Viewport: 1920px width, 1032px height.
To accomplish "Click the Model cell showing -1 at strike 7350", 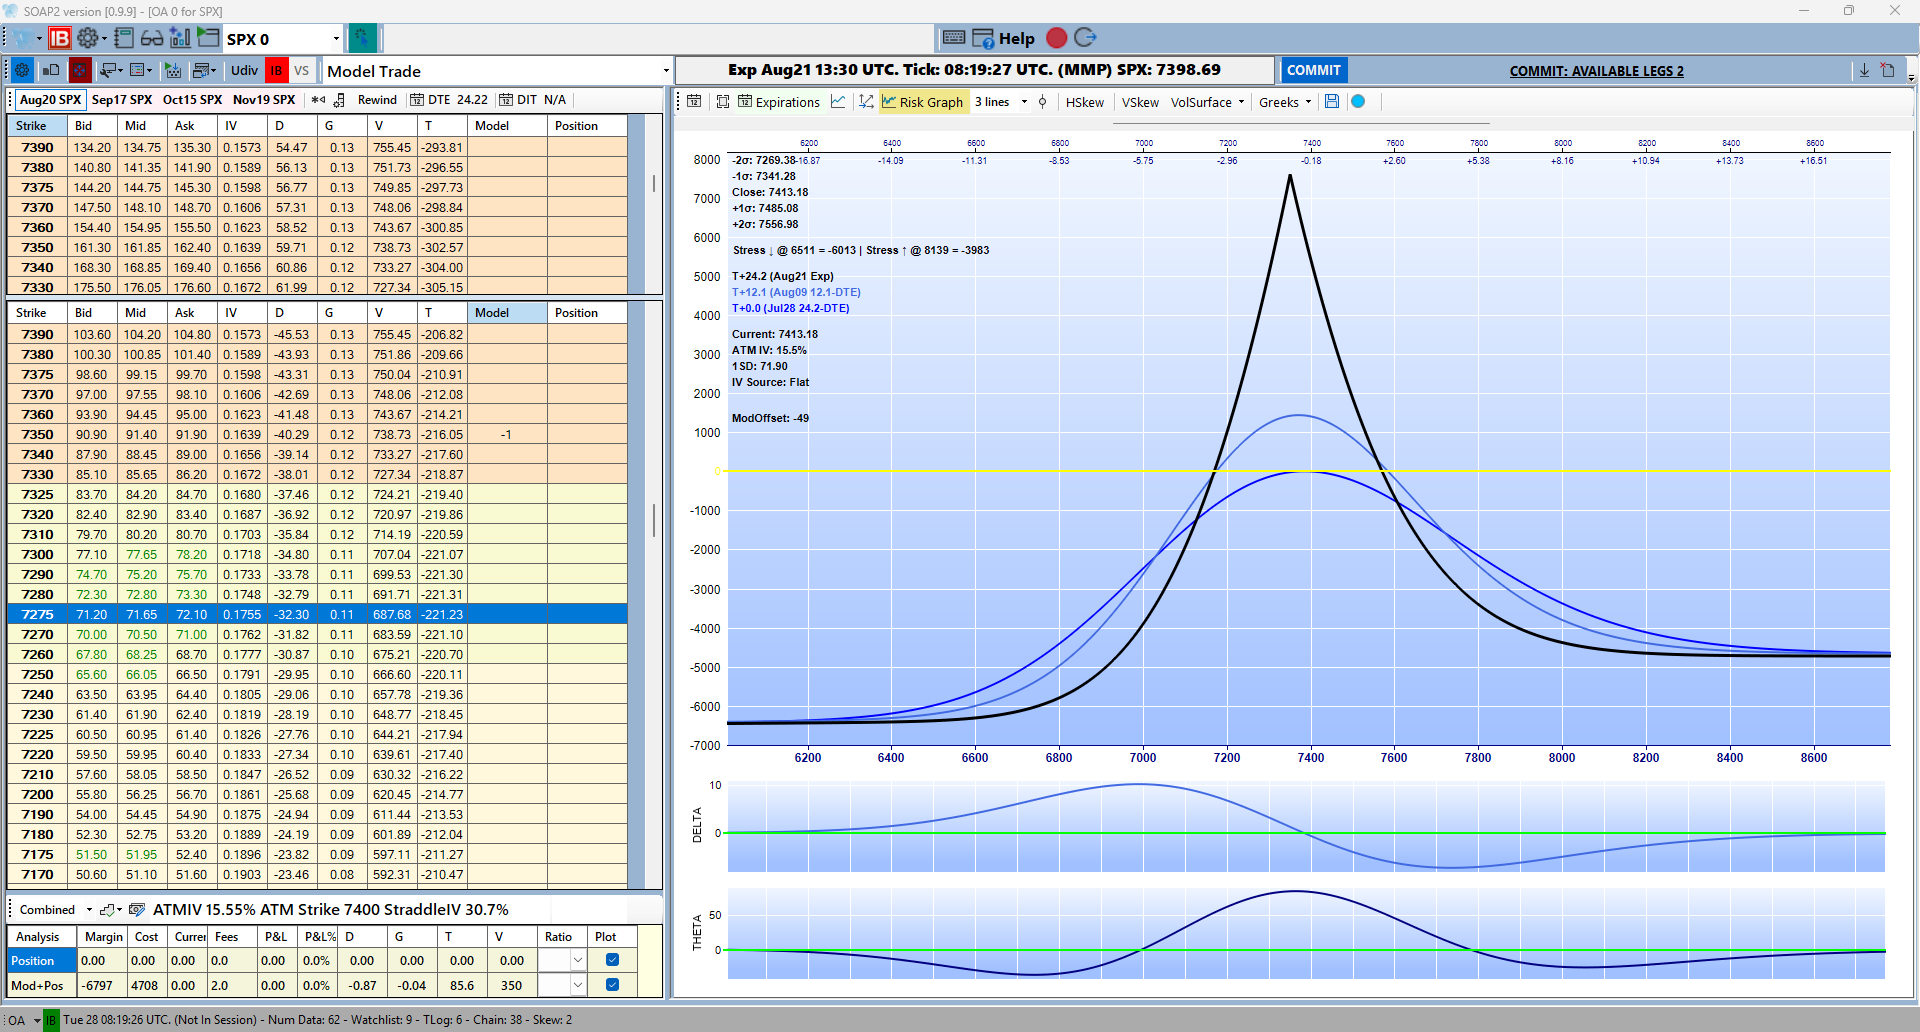I will [507, 434].
